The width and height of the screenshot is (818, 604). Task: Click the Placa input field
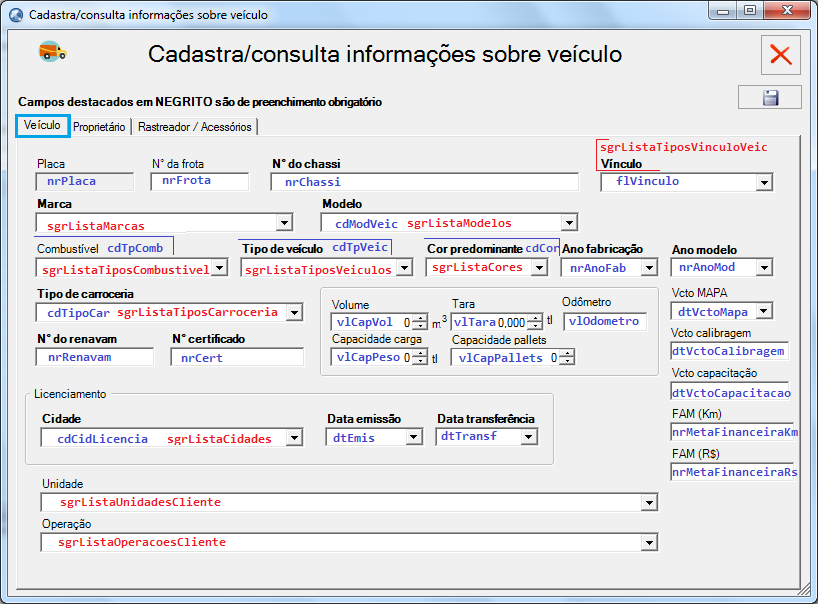[85, 182]
